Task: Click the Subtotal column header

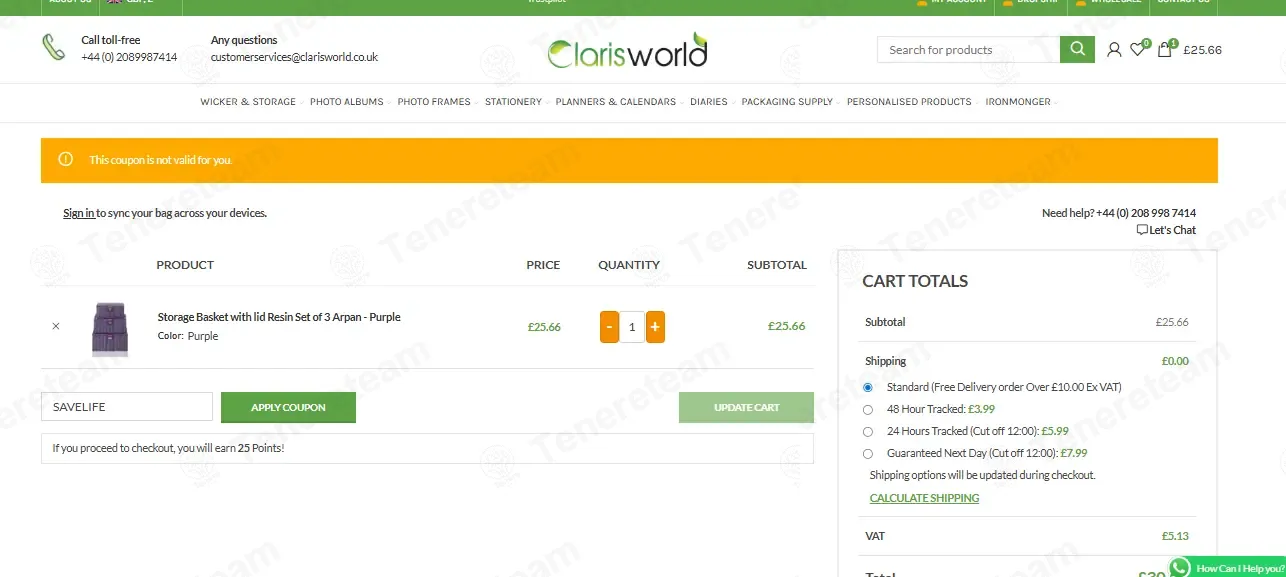Action: 777,265
